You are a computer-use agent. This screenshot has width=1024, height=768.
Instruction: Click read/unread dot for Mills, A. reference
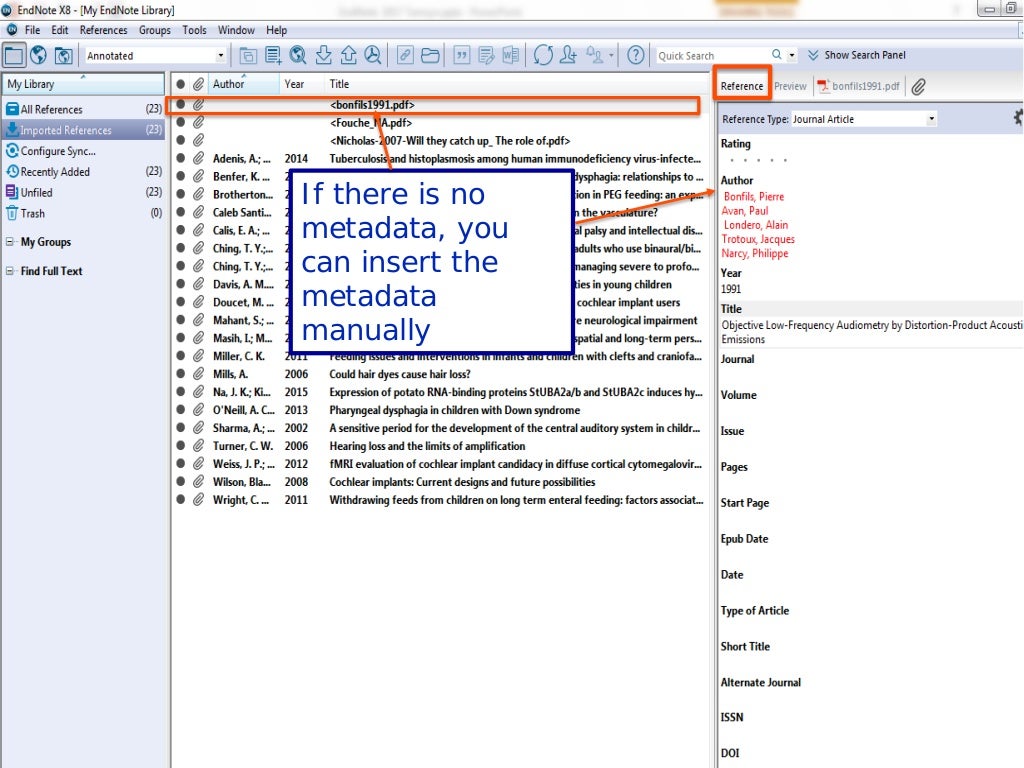[181, 374]
